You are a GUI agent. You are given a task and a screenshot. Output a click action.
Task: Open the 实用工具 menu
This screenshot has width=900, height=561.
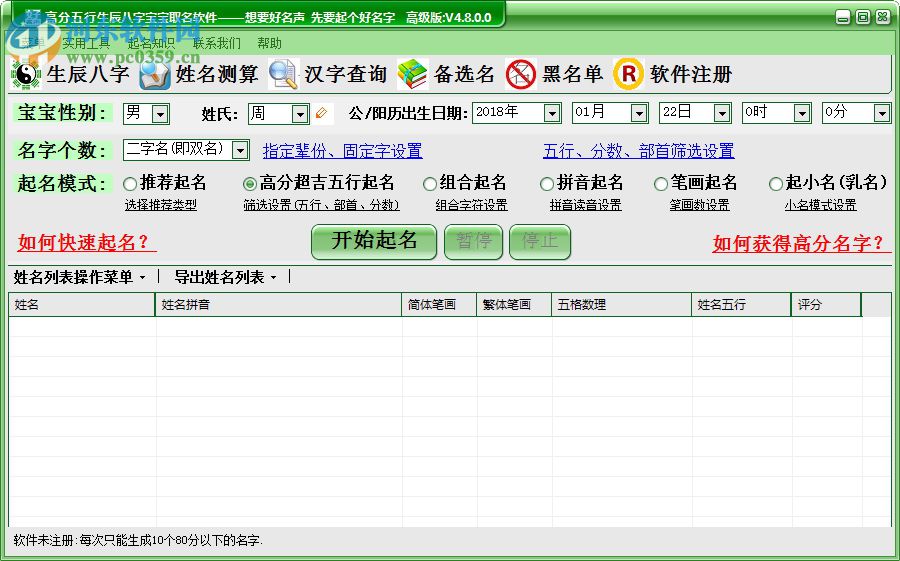click(x=86, y=44)
